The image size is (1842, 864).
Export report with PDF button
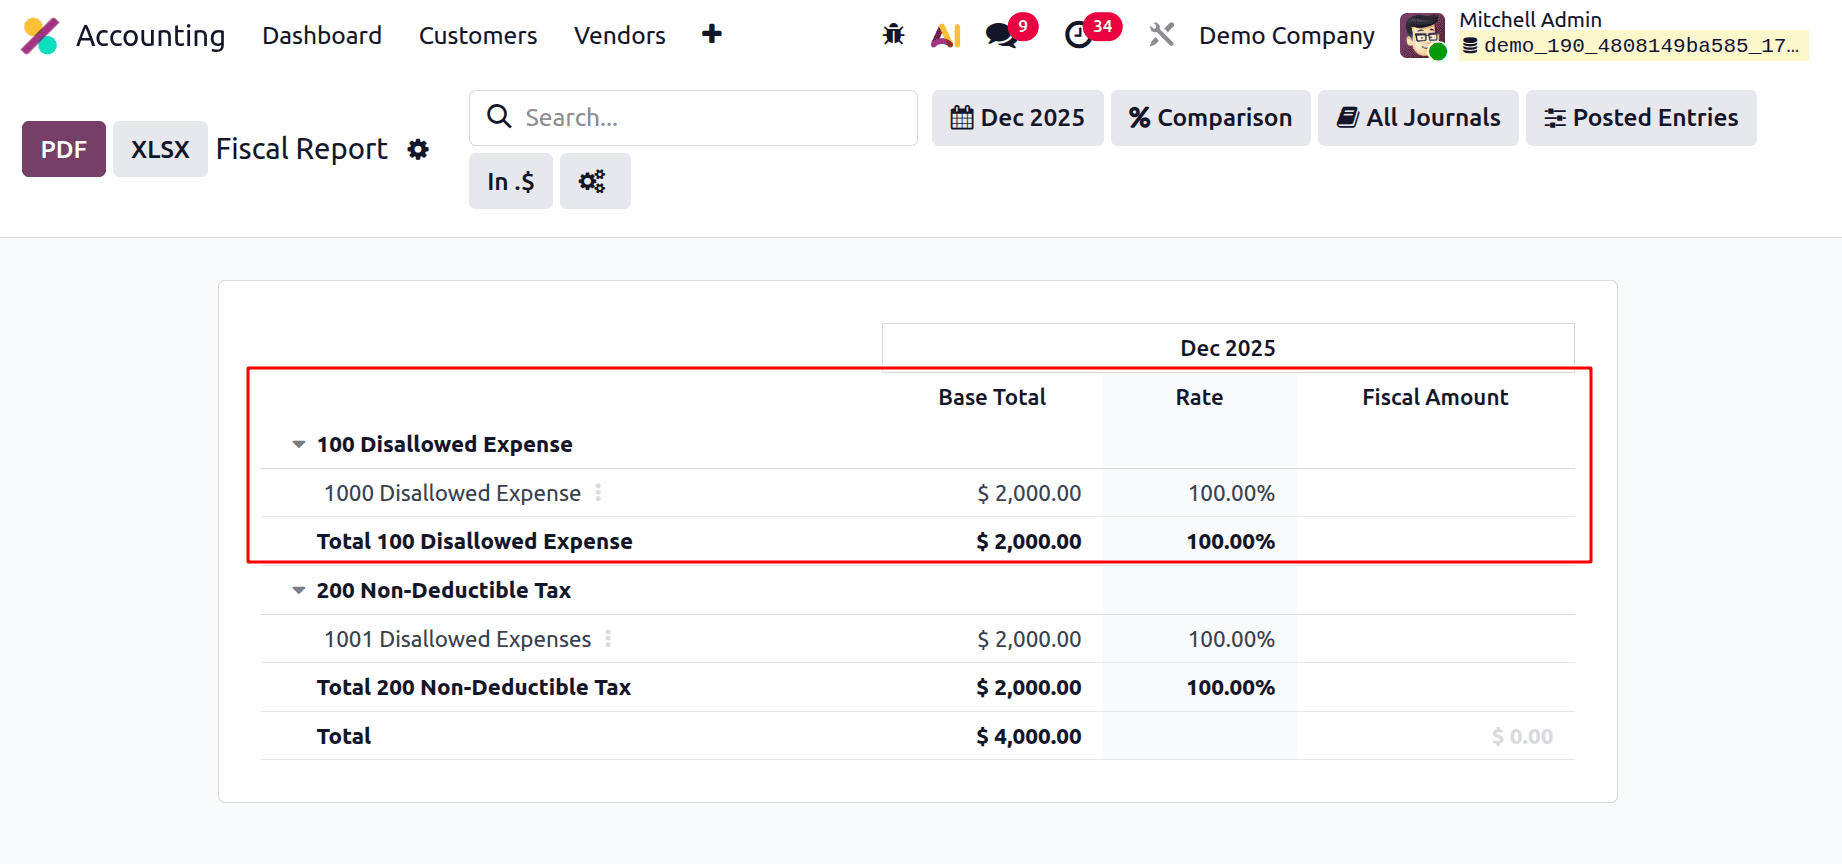[x=64, y=149]
